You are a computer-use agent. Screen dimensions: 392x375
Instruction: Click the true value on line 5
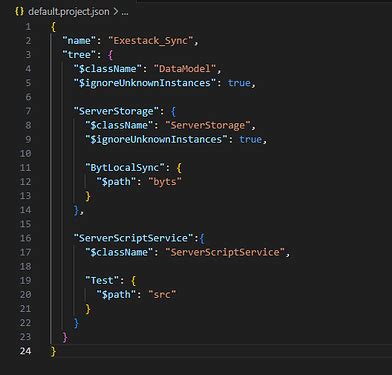pyautogui.click(x=239, y=83)
